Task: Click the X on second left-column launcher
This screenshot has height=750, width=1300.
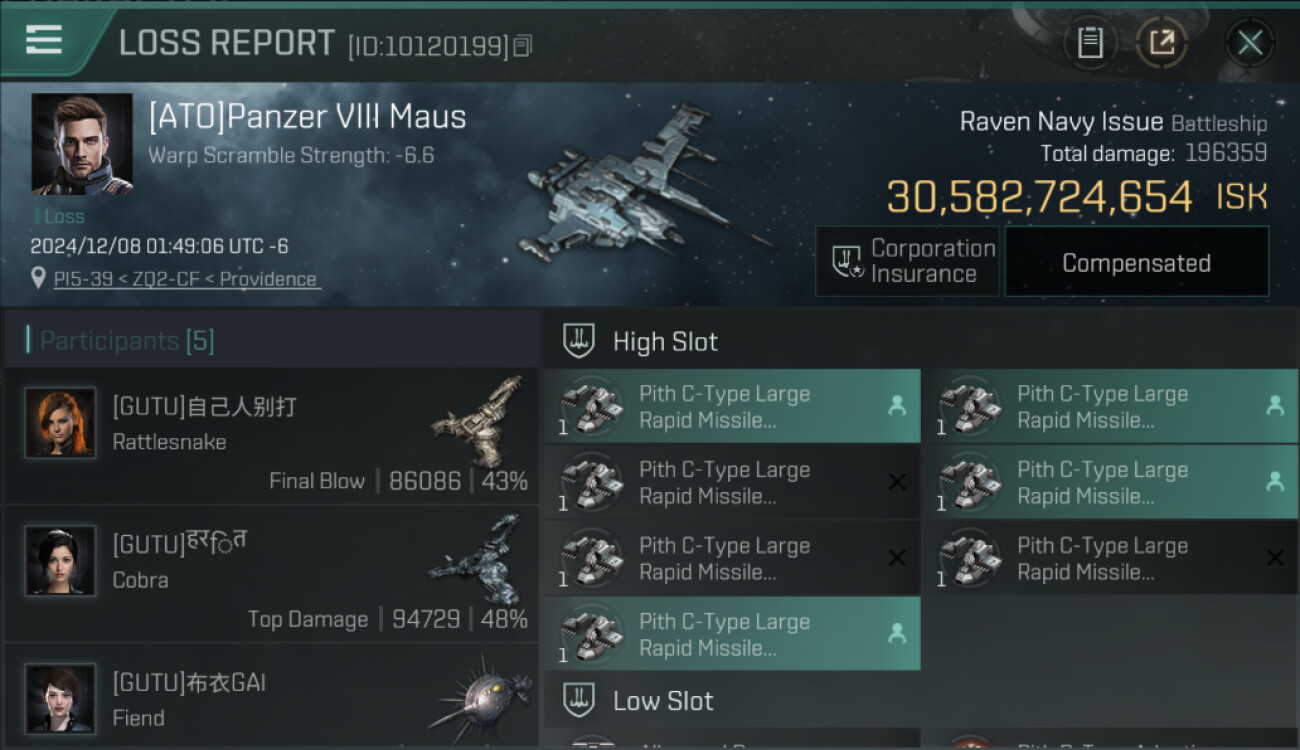Action: coord(897,482)
